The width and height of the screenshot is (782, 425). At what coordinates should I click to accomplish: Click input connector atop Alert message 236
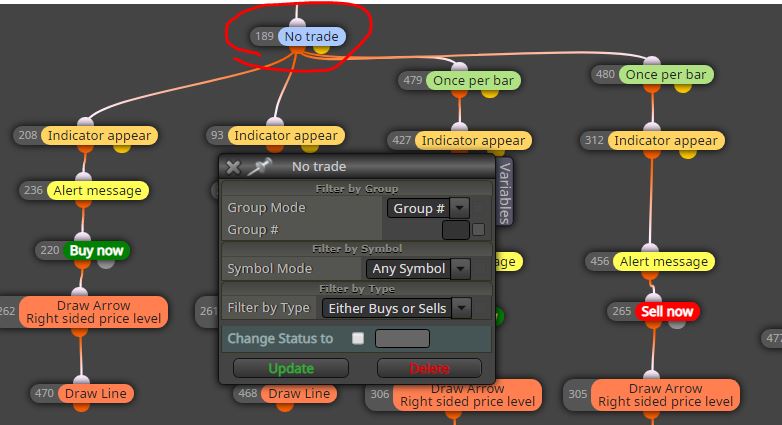[x=83, y=178]
